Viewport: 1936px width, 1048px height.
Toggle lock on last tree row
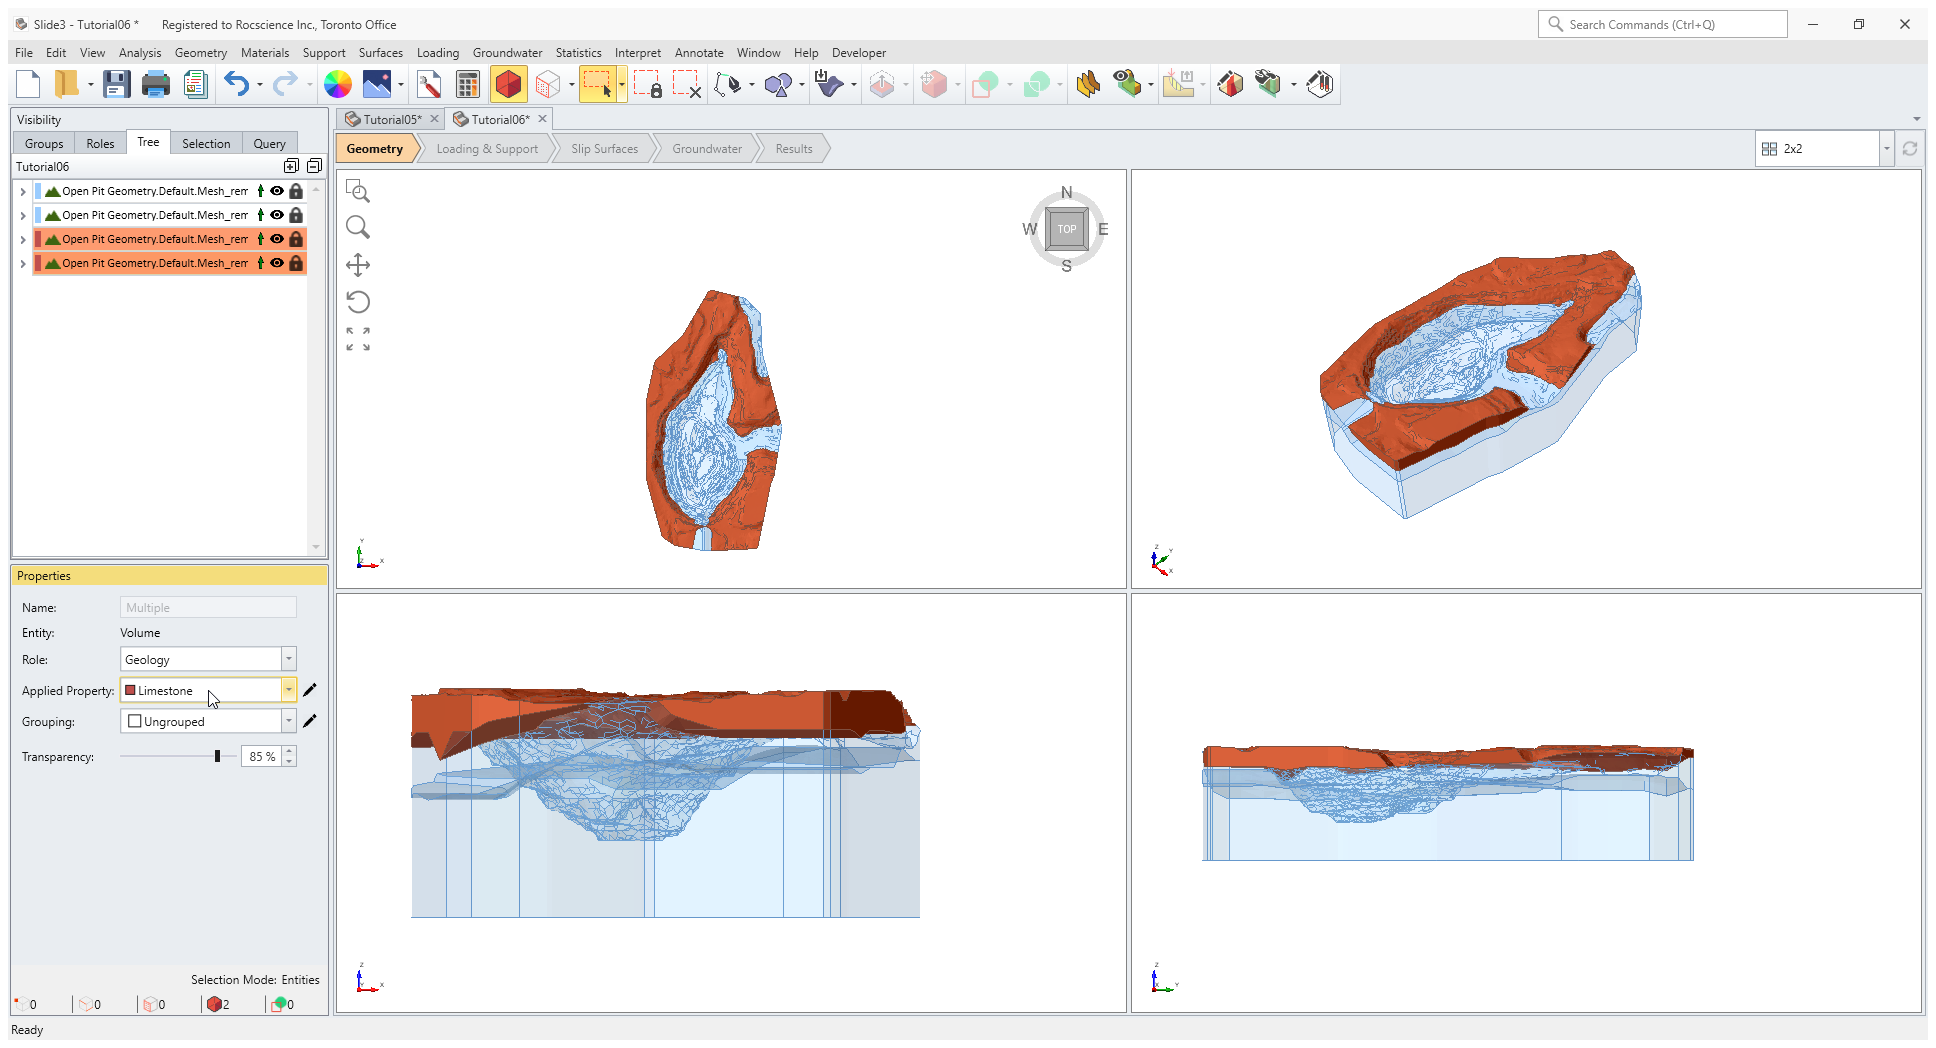pyautogui.click(x=296, y=263)
